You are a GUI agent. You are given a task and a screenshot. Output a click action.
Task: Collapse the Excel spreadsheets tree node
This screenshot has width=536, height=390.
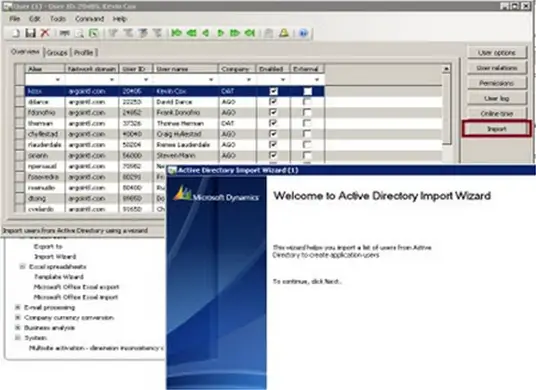(23, 267)
